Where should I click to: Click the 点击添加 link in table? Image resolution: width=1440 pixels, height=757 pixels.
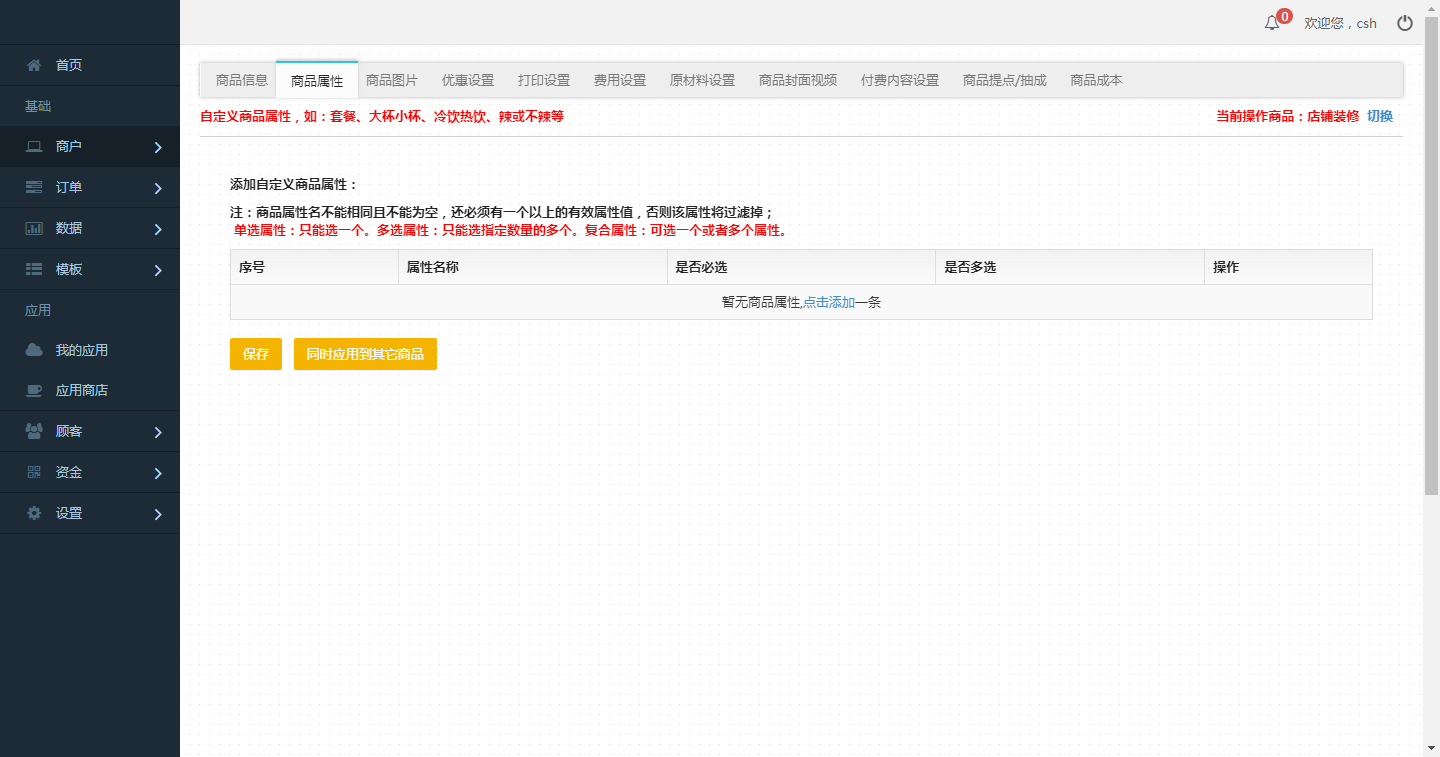tap(828, 302)
